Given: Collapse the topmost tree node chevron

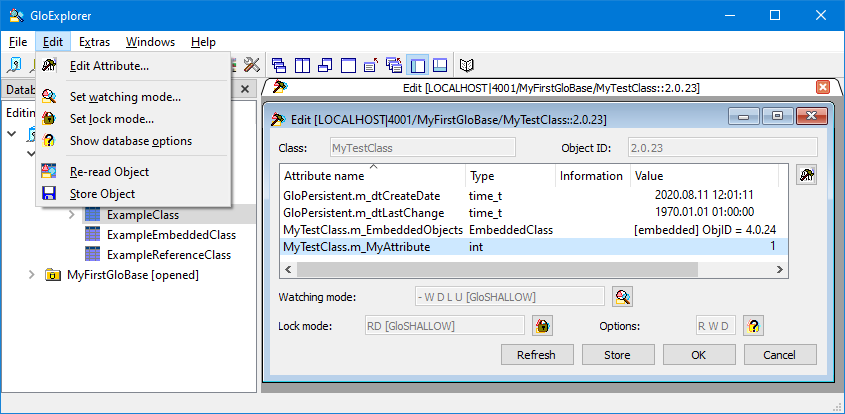Looking at the screenshot, I should (x=12, y=133).
